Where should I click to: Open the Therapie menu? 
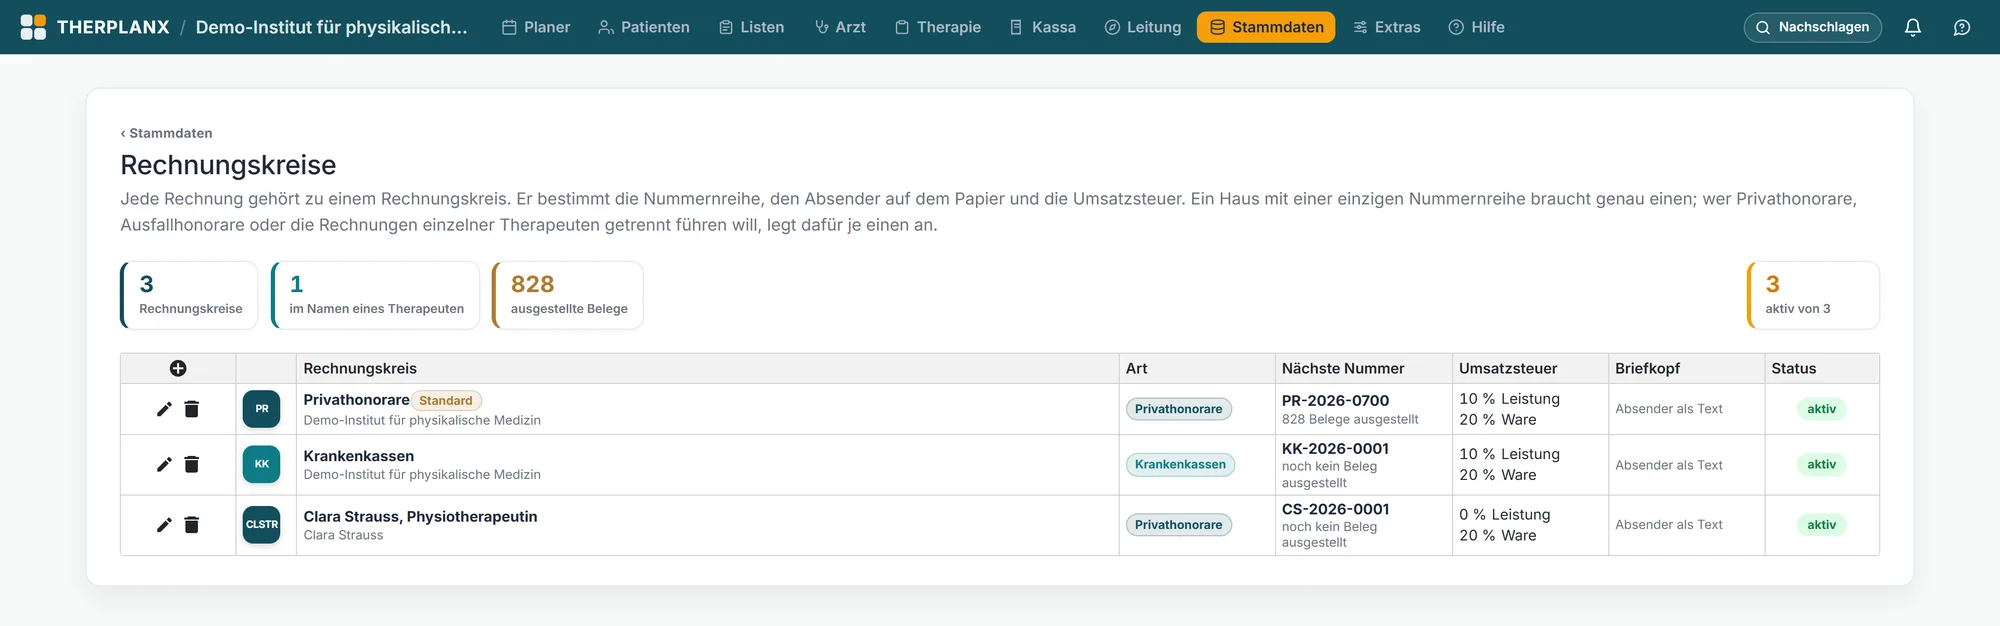click(938, 27)
